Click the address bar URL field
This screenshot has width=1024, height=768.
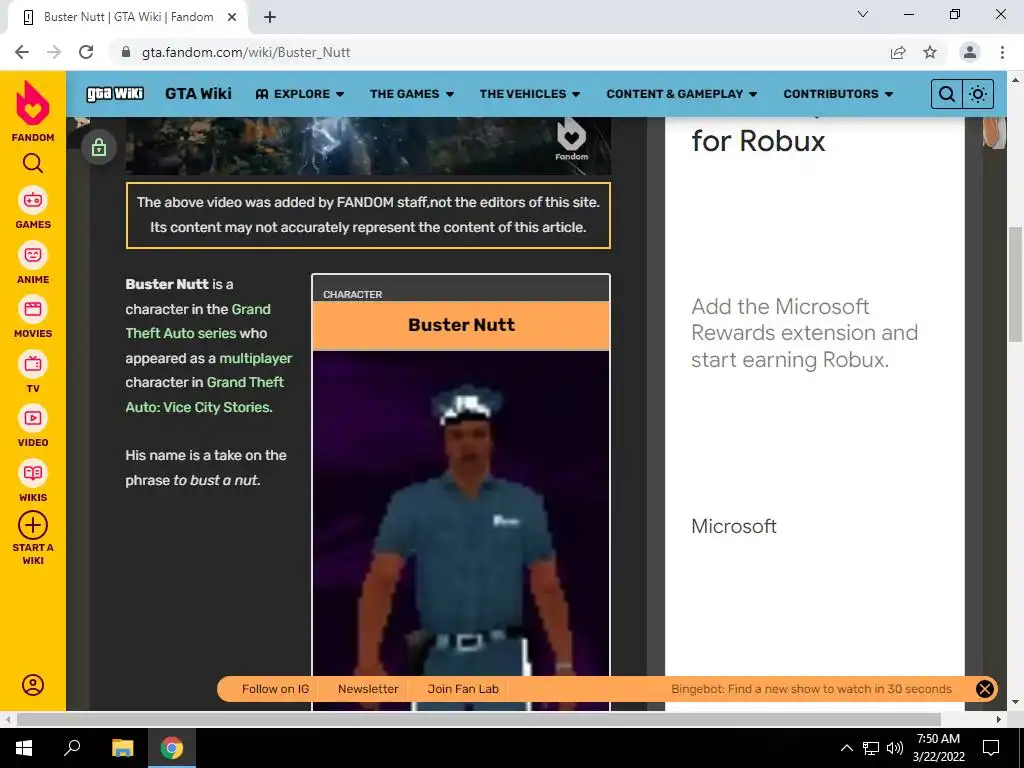(x=246, y=52)
